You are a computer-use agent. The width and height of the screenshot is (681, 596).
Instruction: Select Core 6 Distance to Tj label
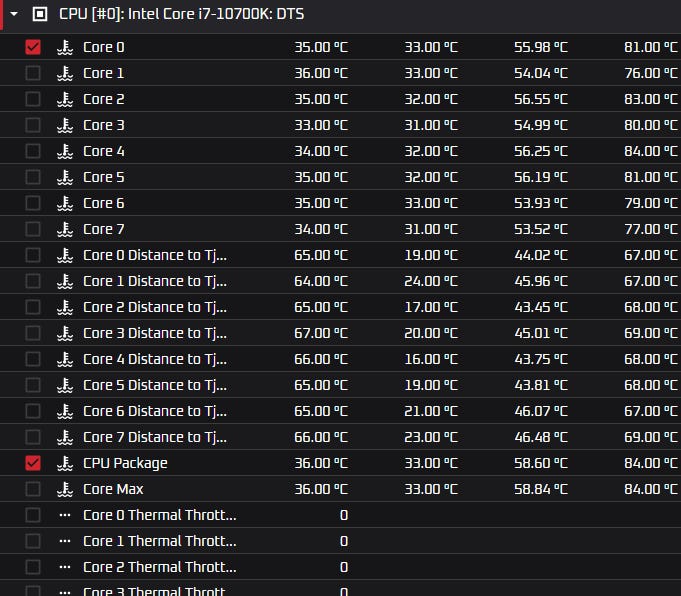(x=155, y=411)
